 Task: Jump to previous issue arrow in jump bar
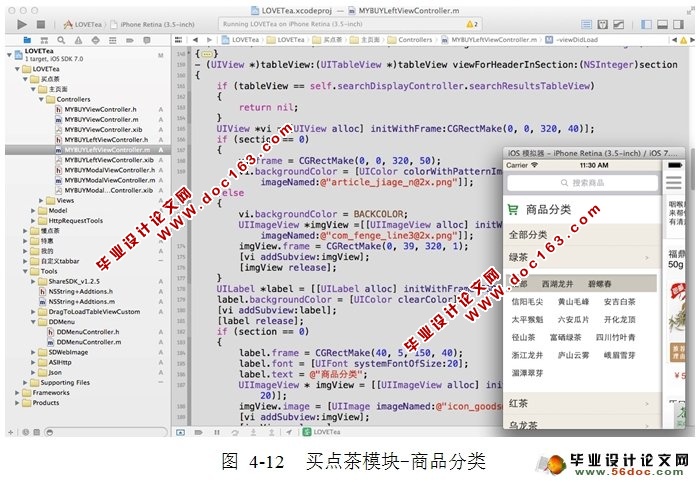click(x=674, y=40)
